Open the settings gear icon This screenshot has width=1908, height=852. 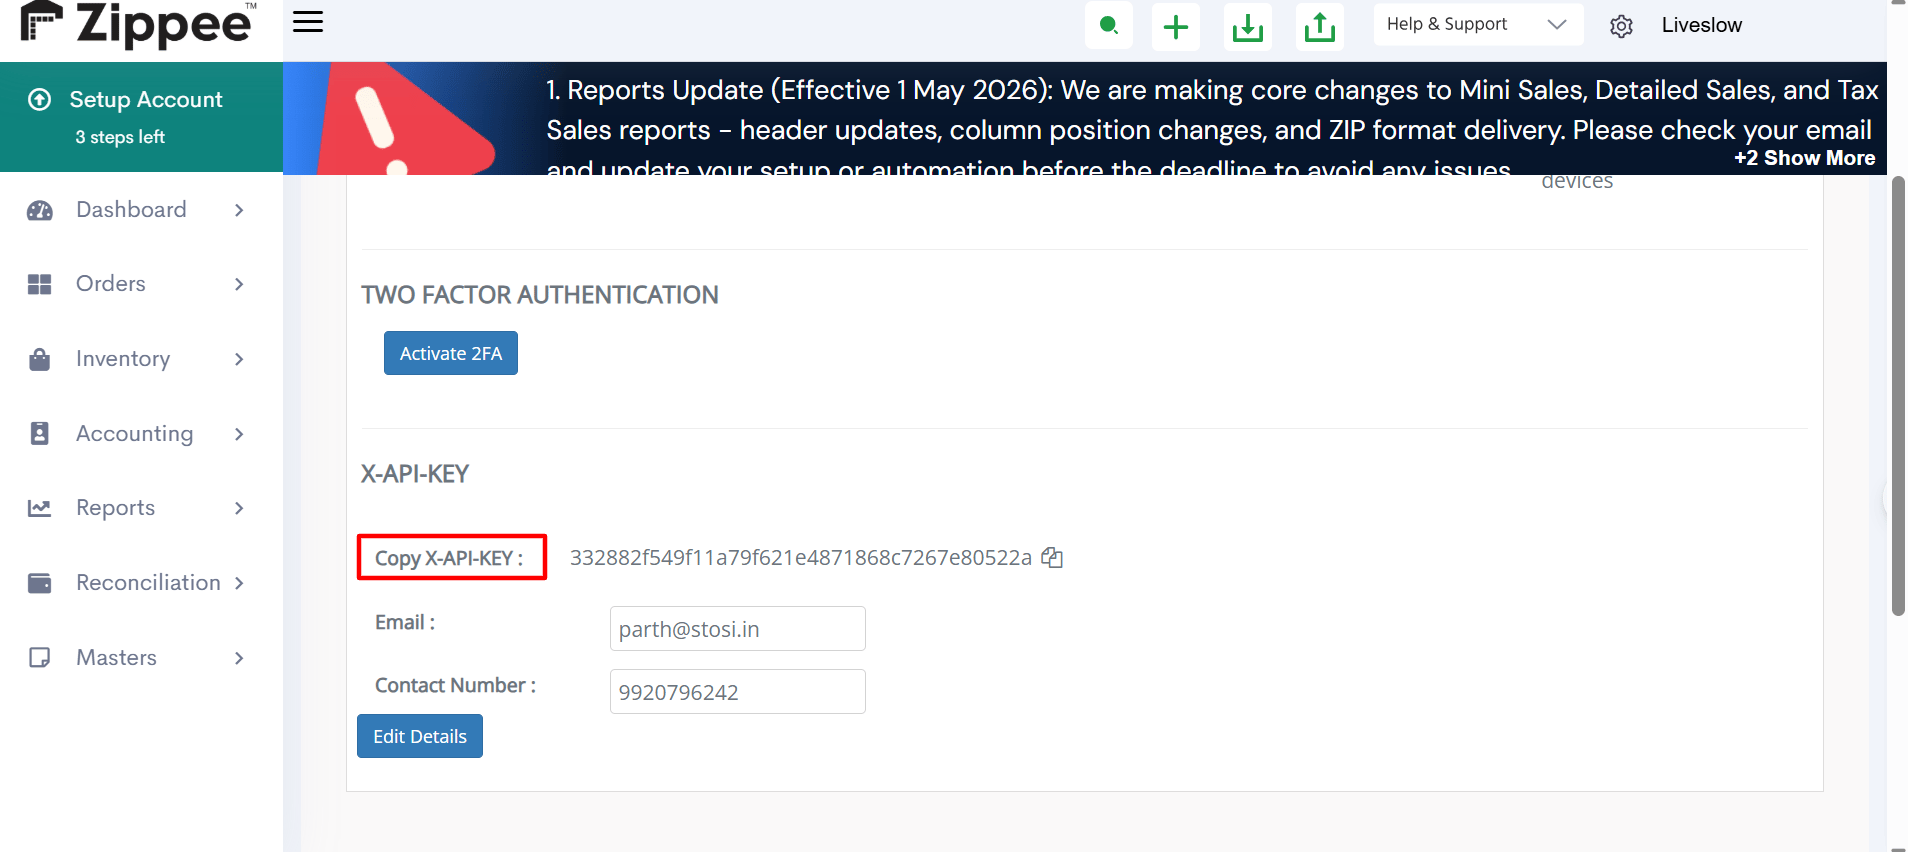click(1621, 26)
